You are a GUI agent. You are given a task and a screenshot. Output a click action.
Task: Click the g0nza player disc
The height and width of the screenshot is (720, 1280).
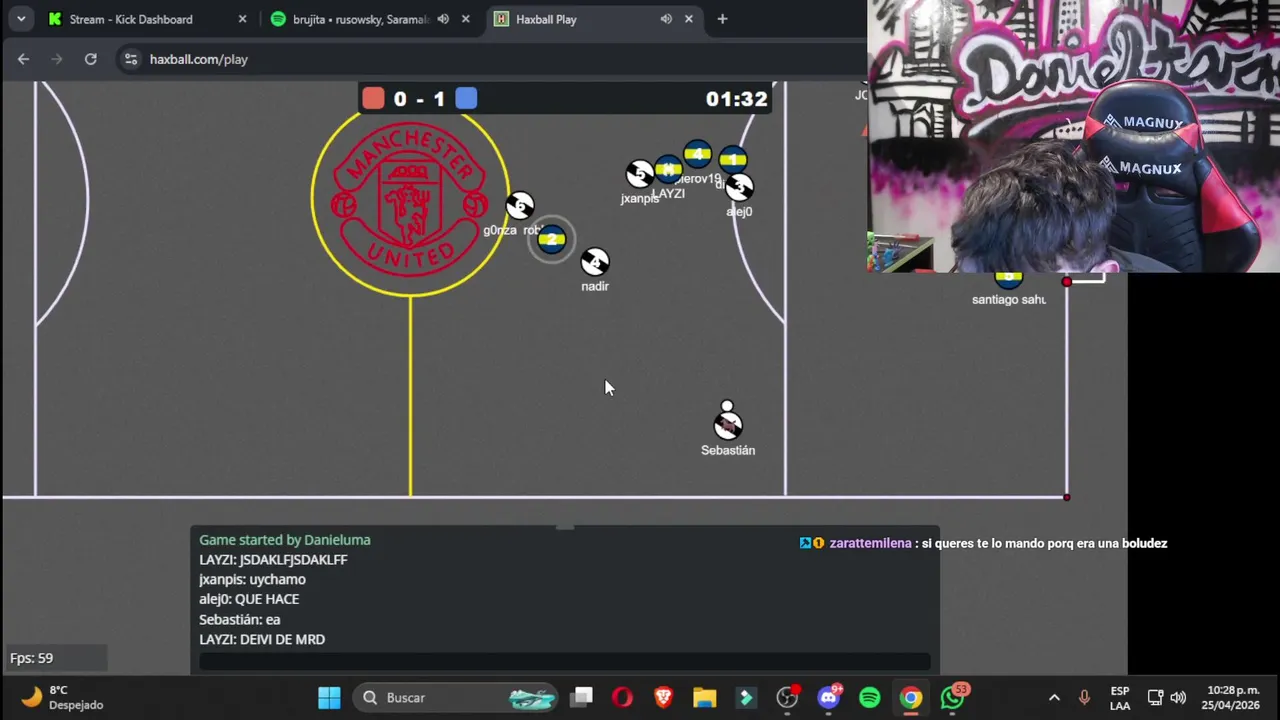519,206
